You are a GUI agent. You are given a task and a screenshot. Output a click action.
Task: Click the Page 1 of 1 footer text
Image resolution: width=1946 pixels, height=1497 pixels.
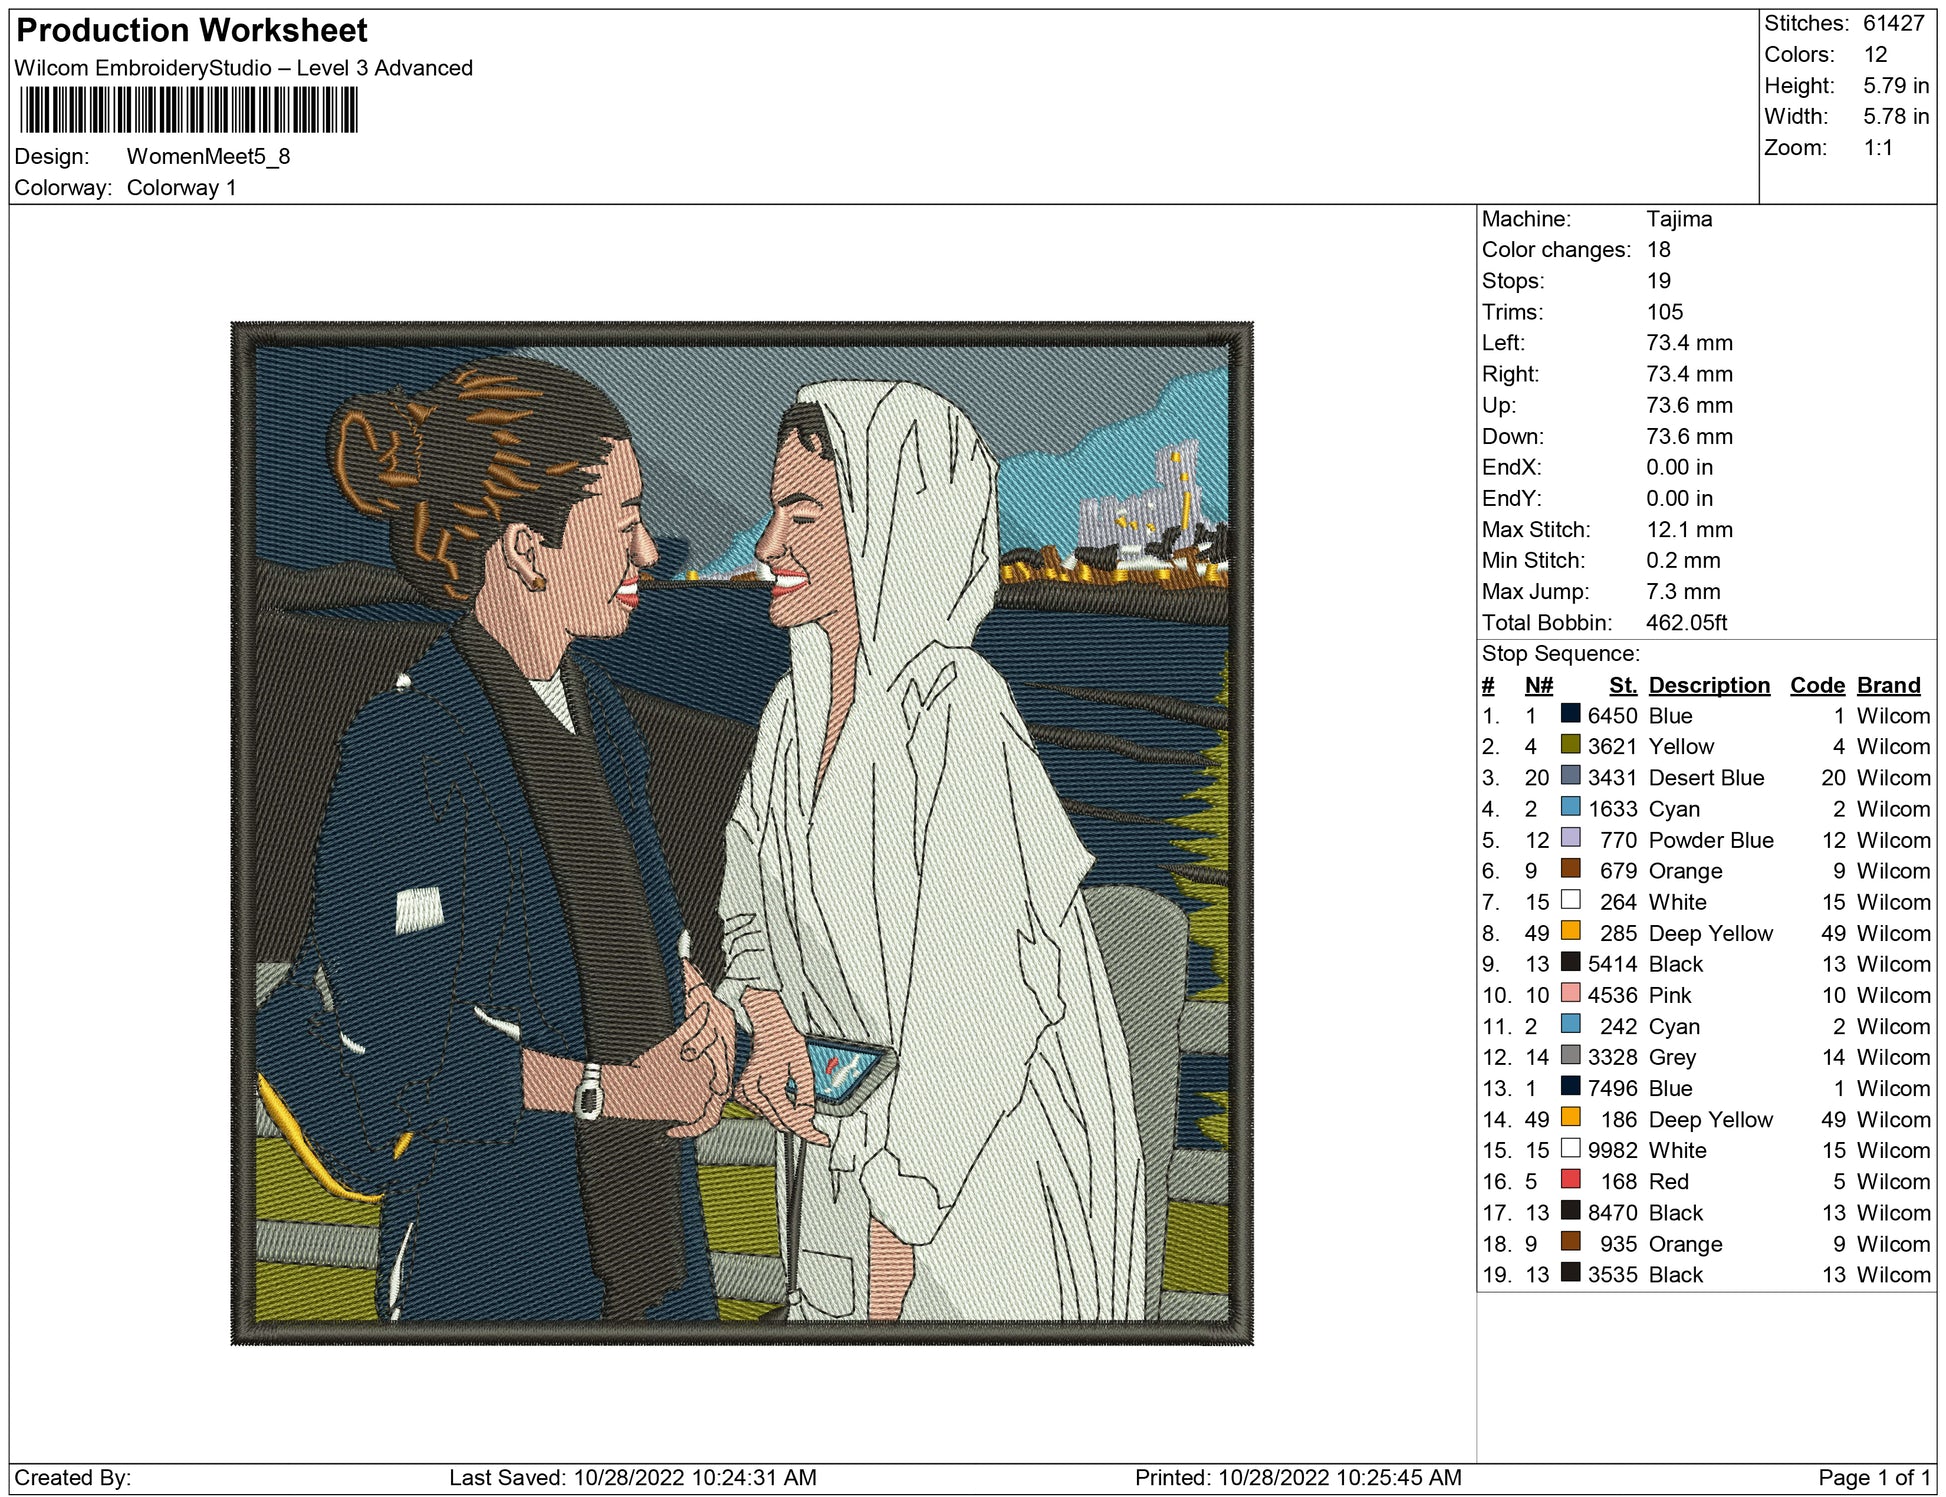1873,1477
